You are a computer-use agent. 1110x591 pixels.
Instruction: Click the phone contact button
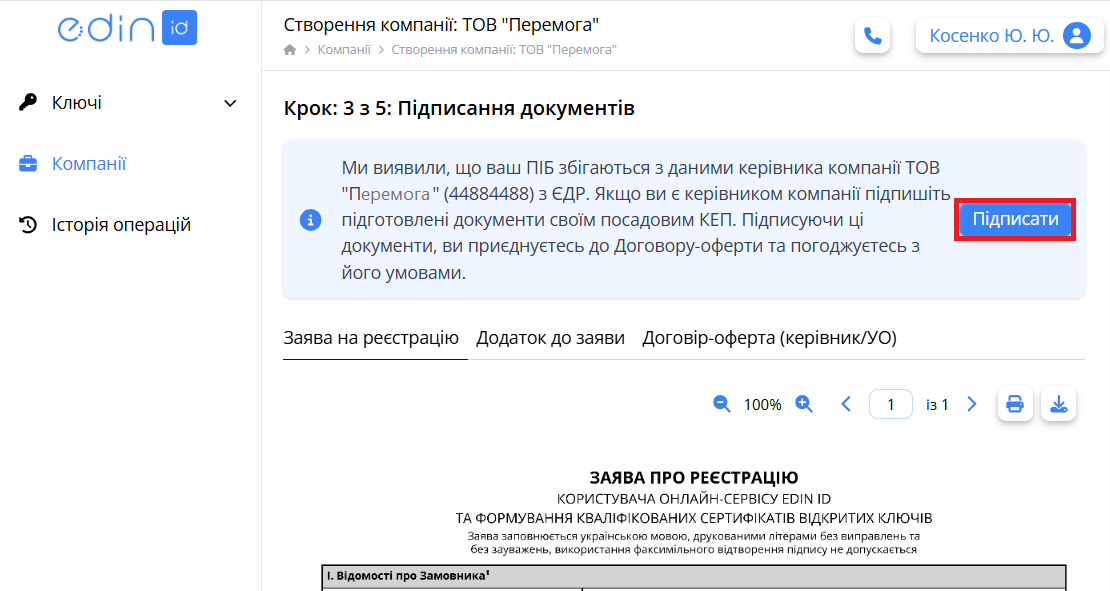tap(872, 36)
